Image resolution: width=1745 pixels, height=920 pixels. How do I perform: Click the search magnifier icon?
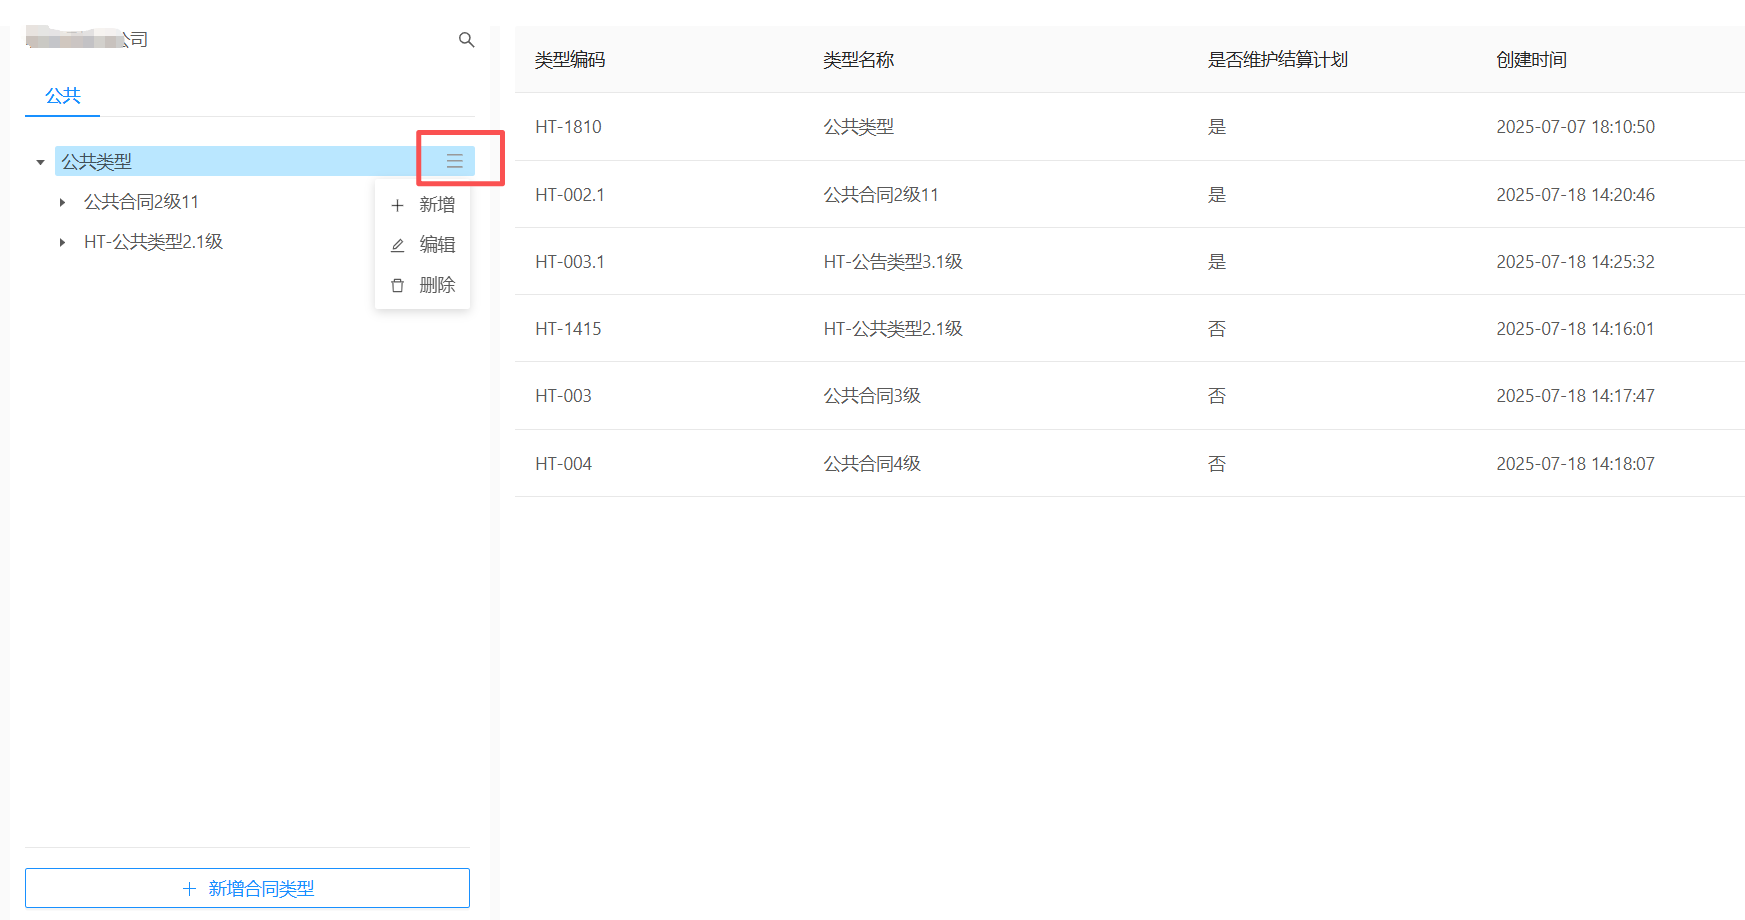[x=466, y=40]
